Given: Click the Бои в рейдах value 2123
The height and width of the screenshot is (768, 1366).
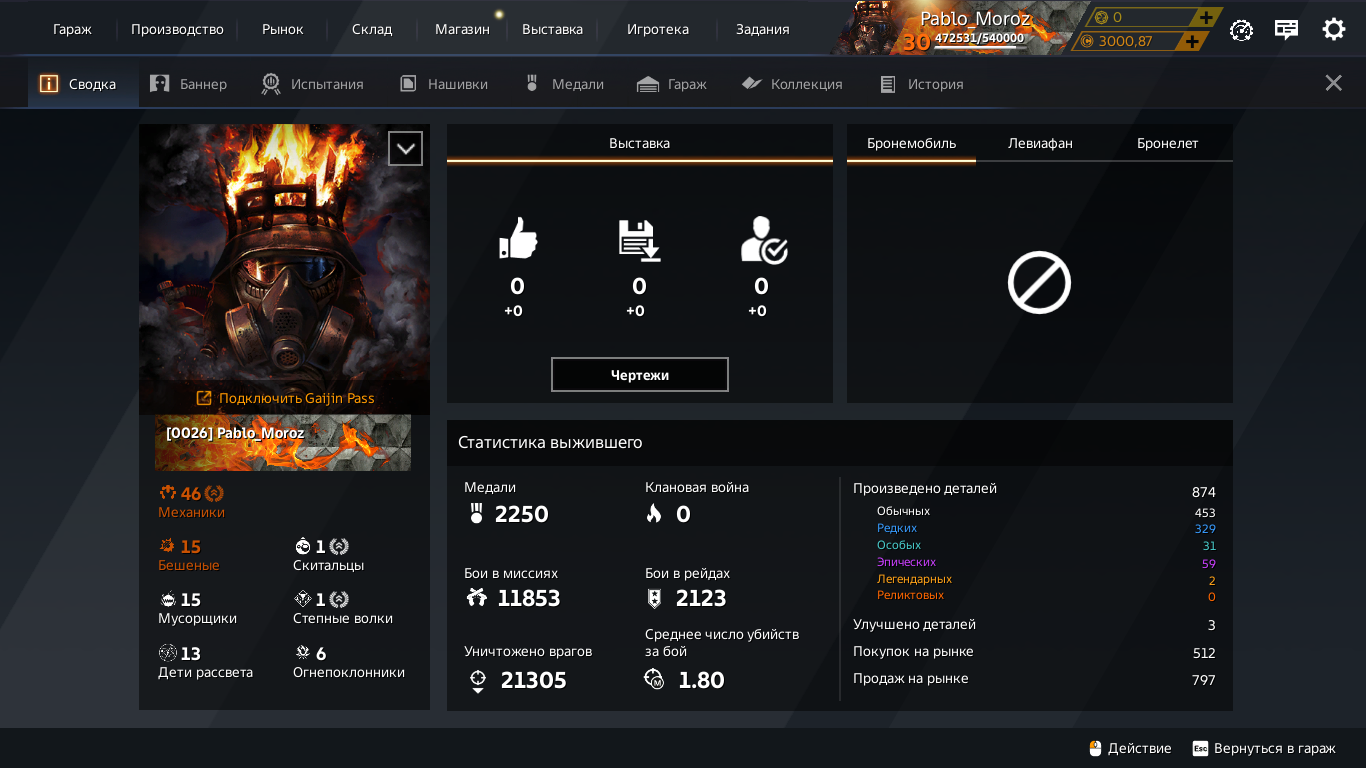Looking at the screenshot, I should [701, 598].
